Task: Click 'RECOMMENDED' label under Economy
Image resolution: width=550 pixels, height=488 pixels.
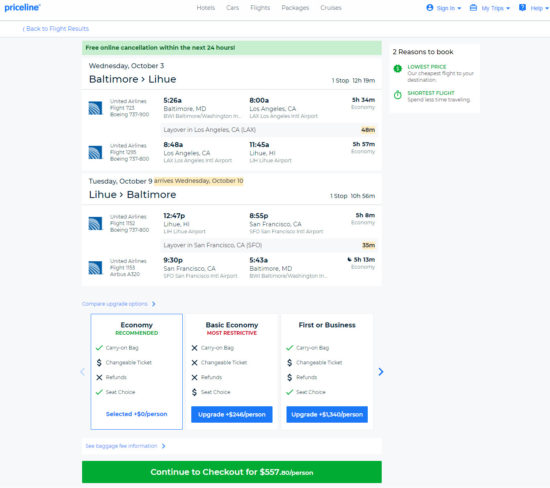Action: [x=136, y=333]
